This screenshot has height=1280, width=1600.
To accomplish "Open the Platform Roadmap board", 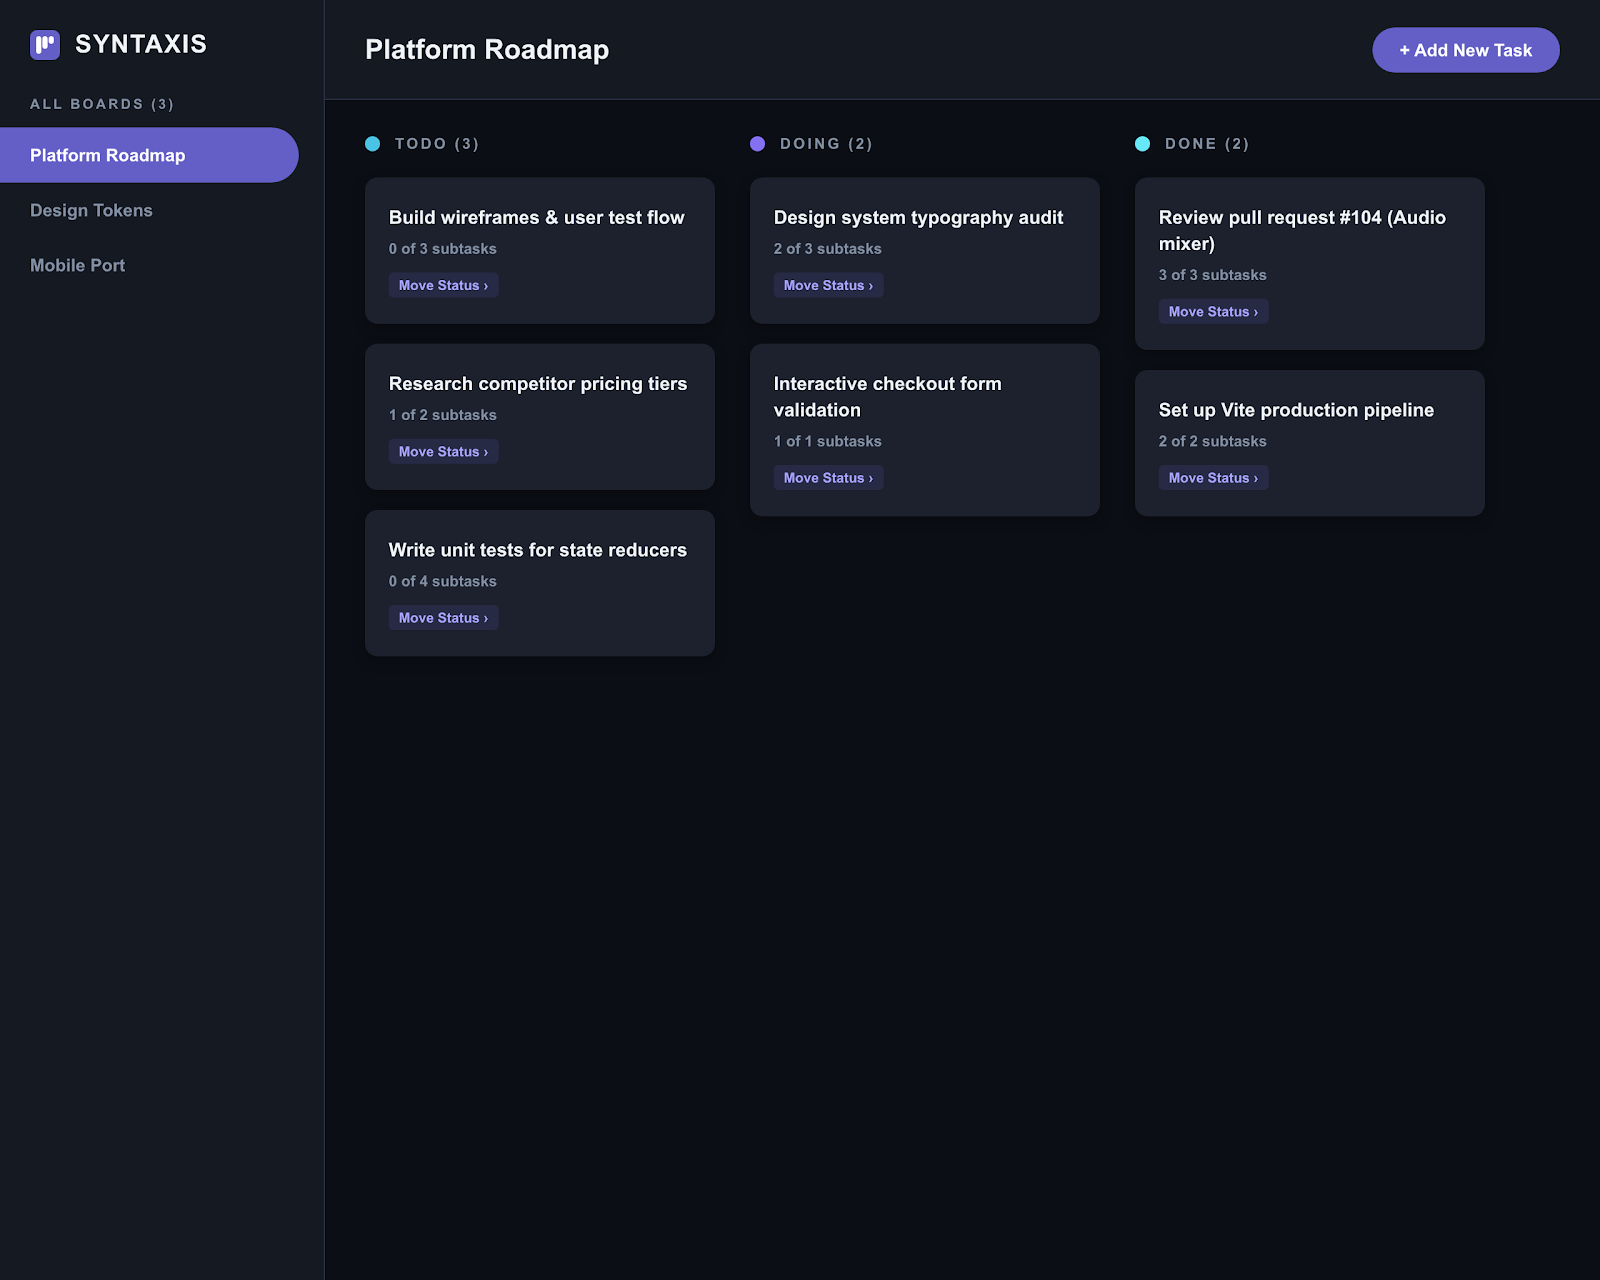I will pos(149,155).
